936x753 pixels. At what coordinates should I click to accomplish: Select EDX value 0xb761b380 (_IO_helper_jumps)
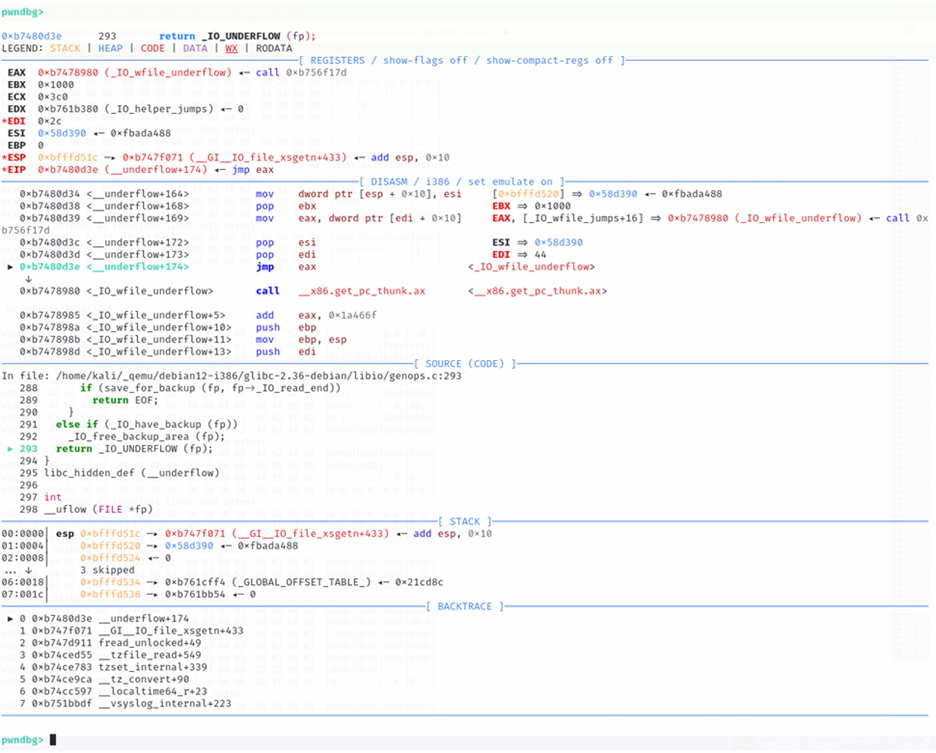click(x=125, y=109)
